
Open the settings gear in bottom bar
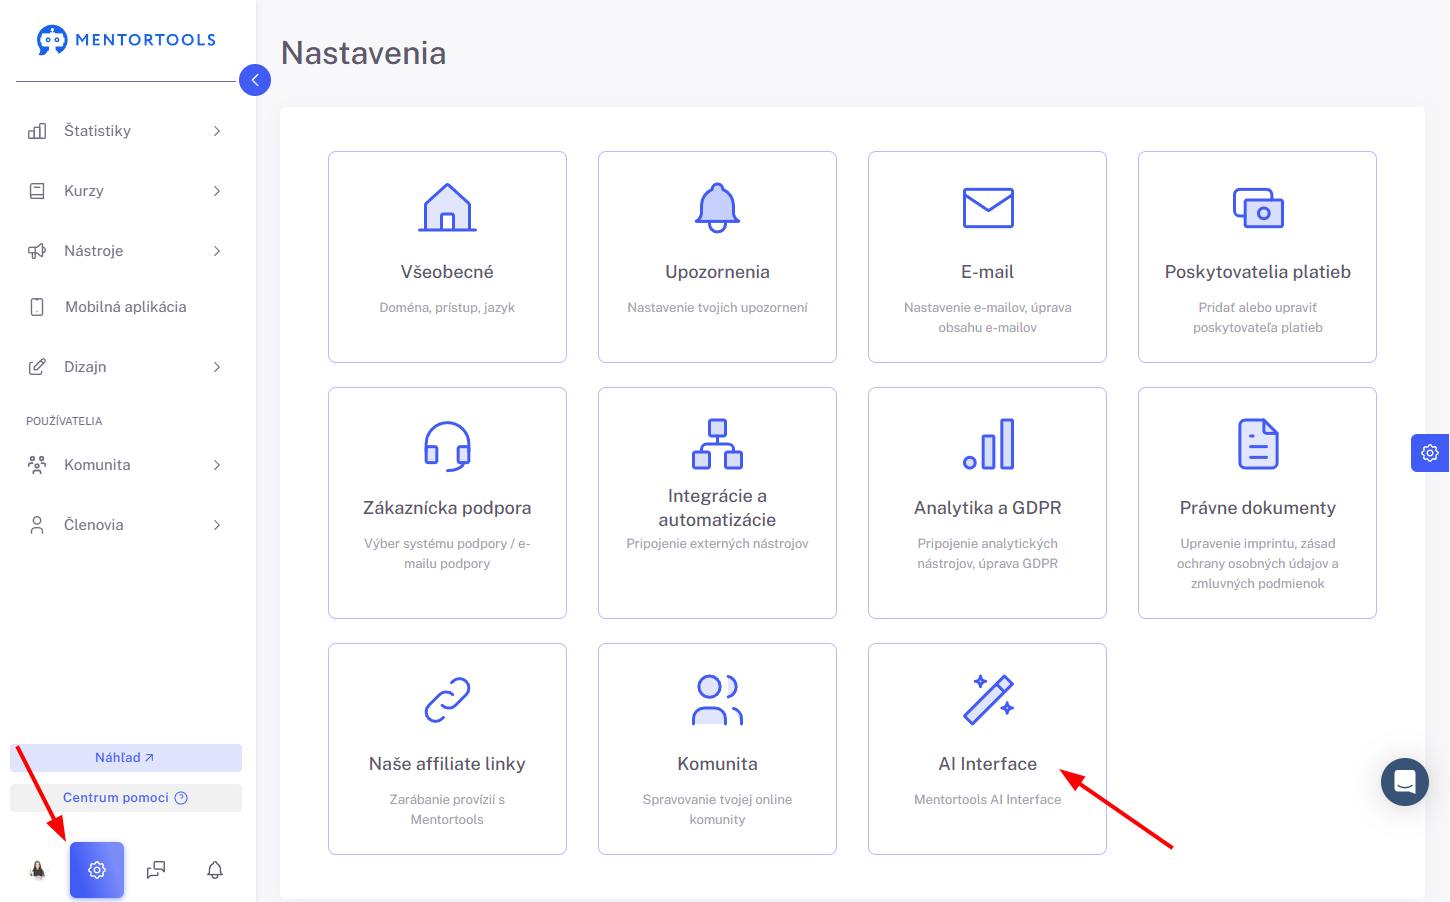[97, 870]
